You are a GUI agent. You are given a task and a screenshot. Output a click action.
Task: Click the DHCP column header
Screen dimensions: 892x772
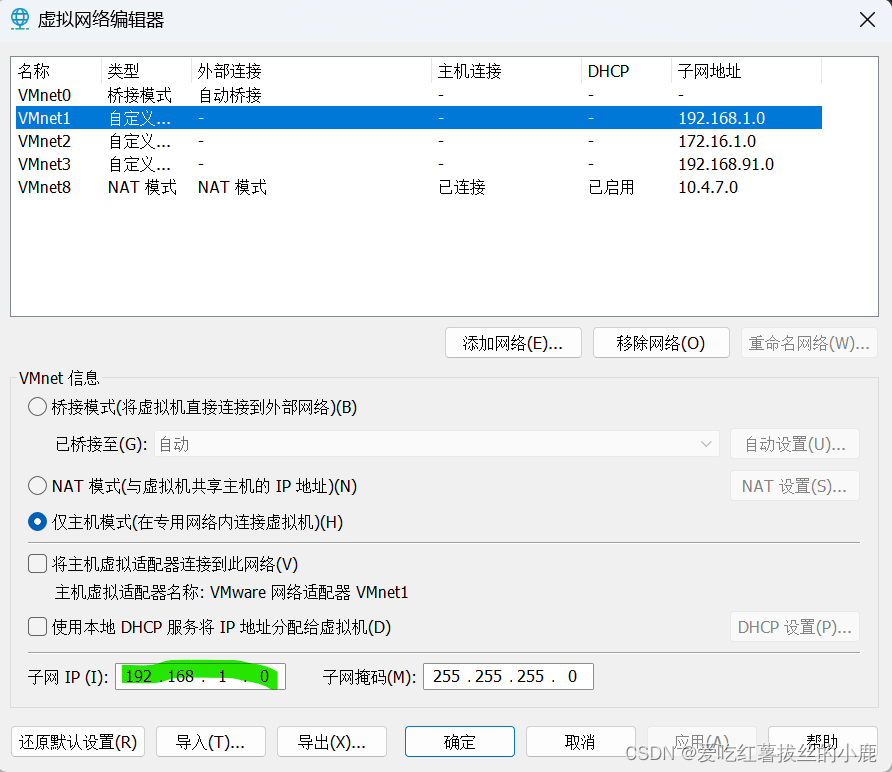627,71
